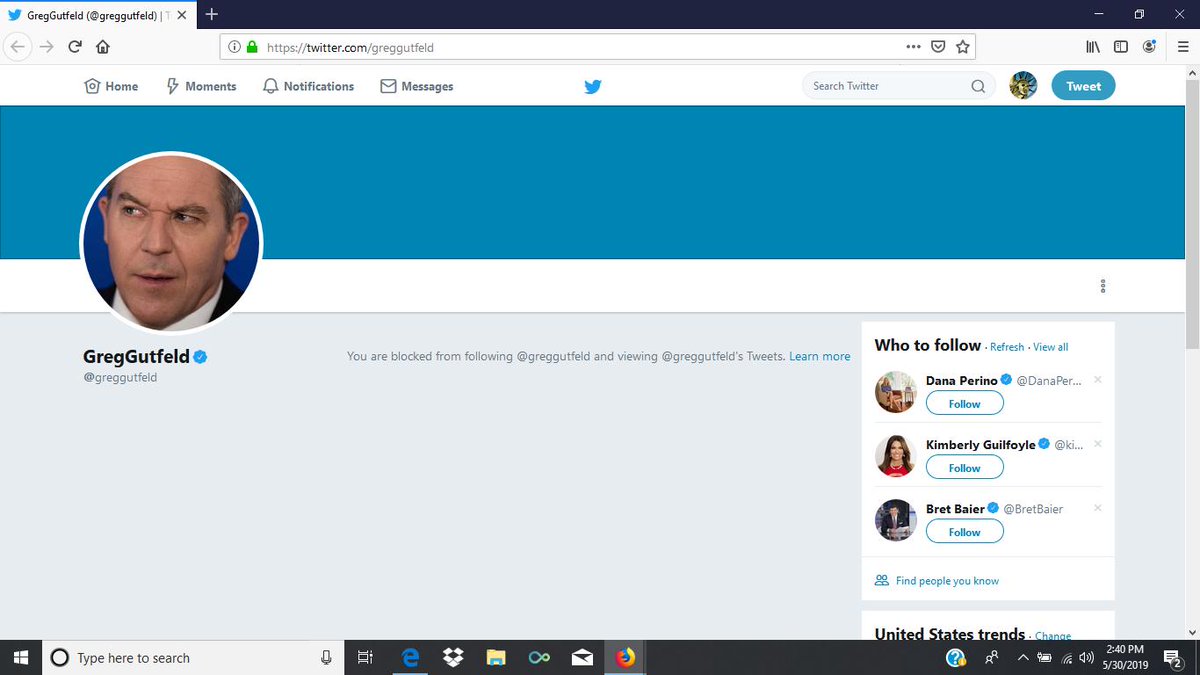Dismiss the Dana Perino suggestion
This screenshot has height=675, width=1200.
pos(1097,380)
